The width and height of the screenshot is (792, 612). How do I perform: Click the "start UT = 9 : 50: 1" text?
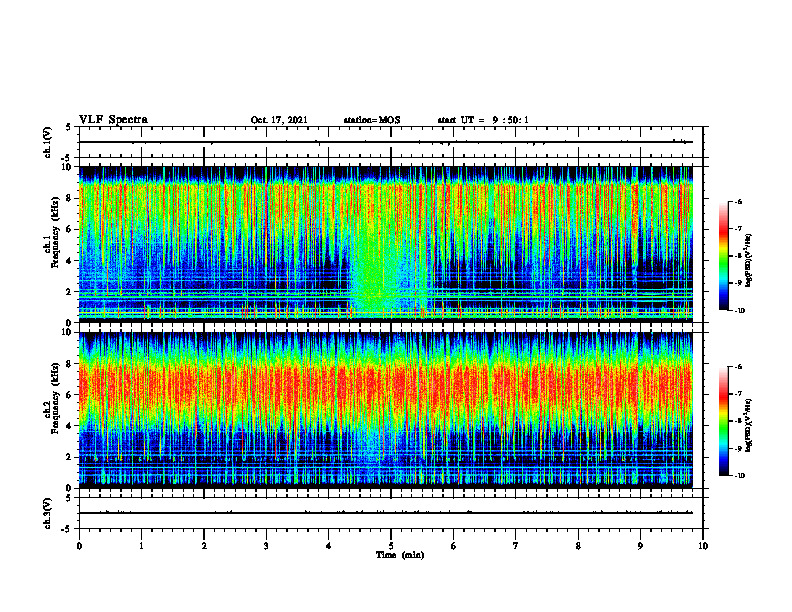click(483, 120)
